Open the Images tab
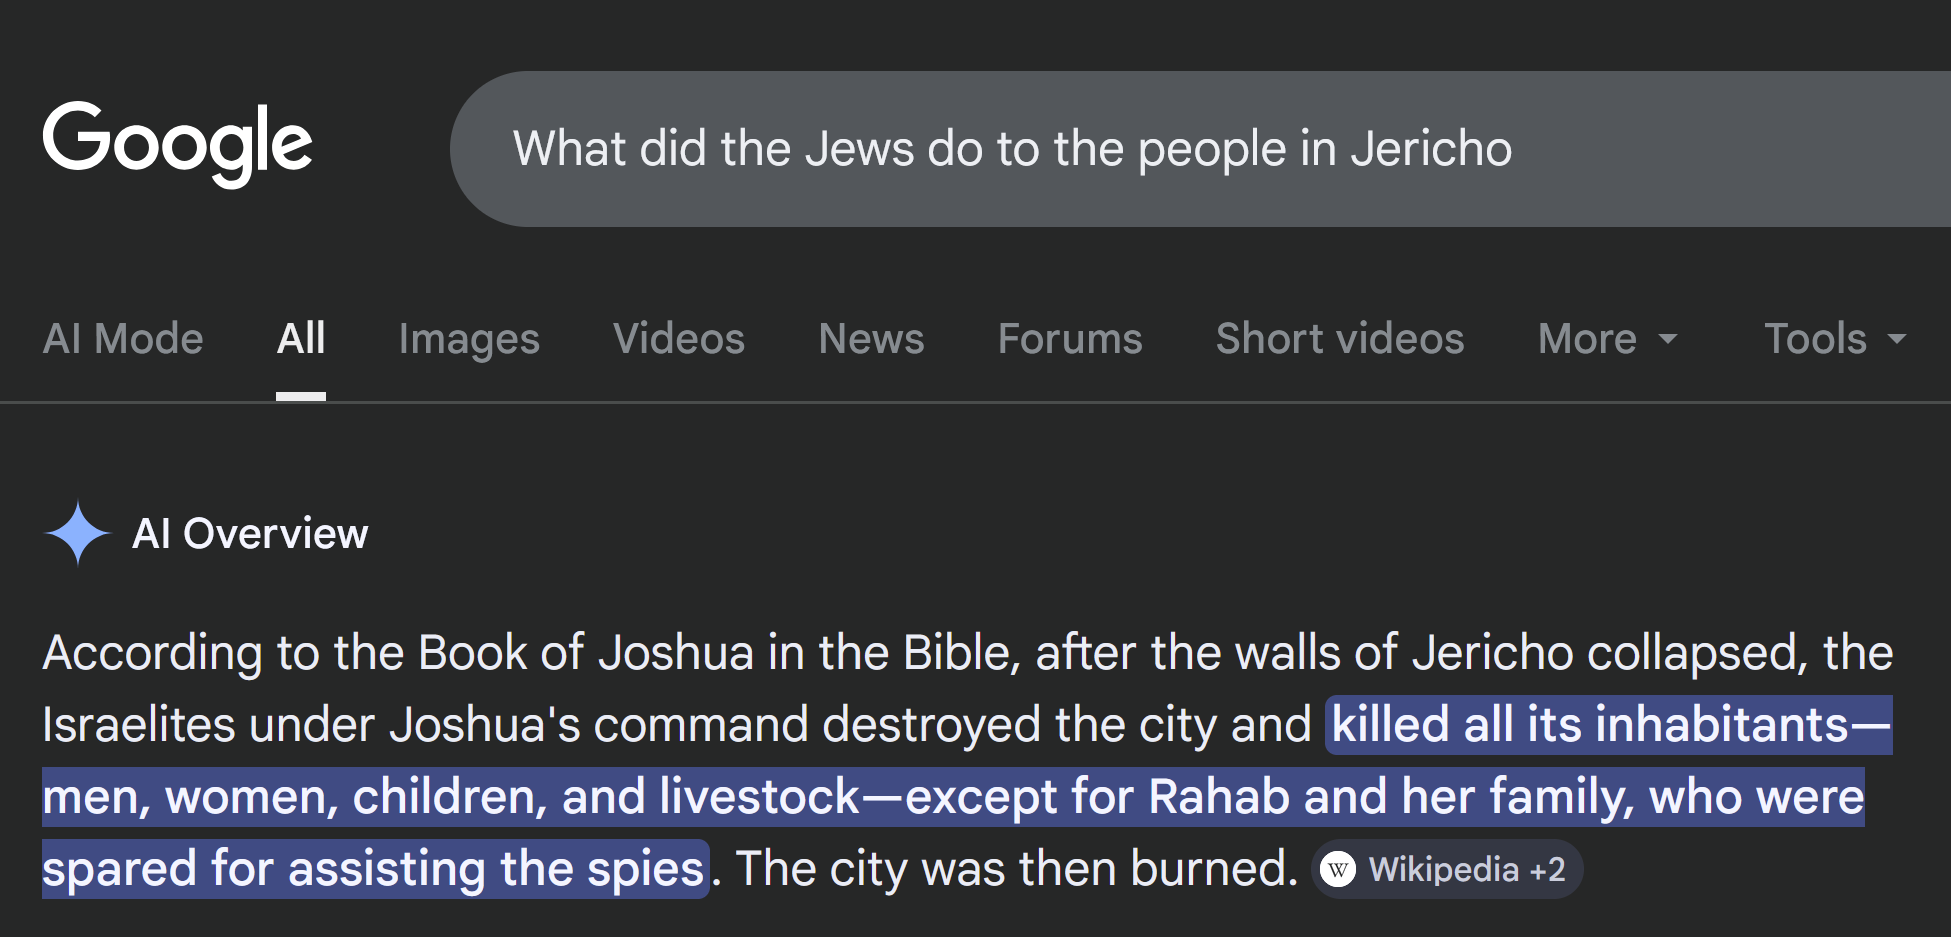The image size is (1951, 937). pos(469,339)
